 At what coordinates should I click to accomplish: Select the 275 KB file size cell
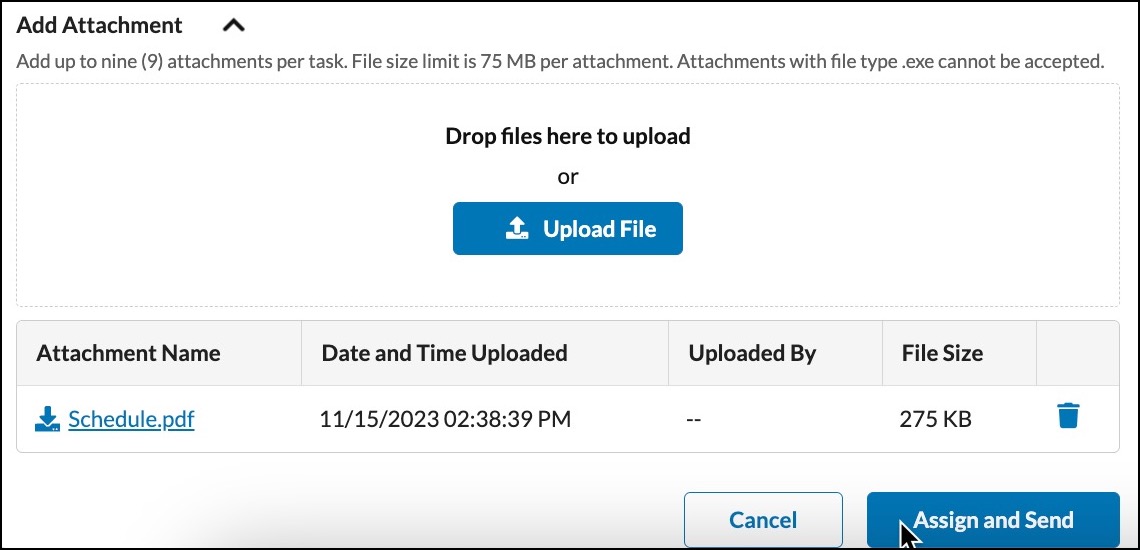(935, 419)
